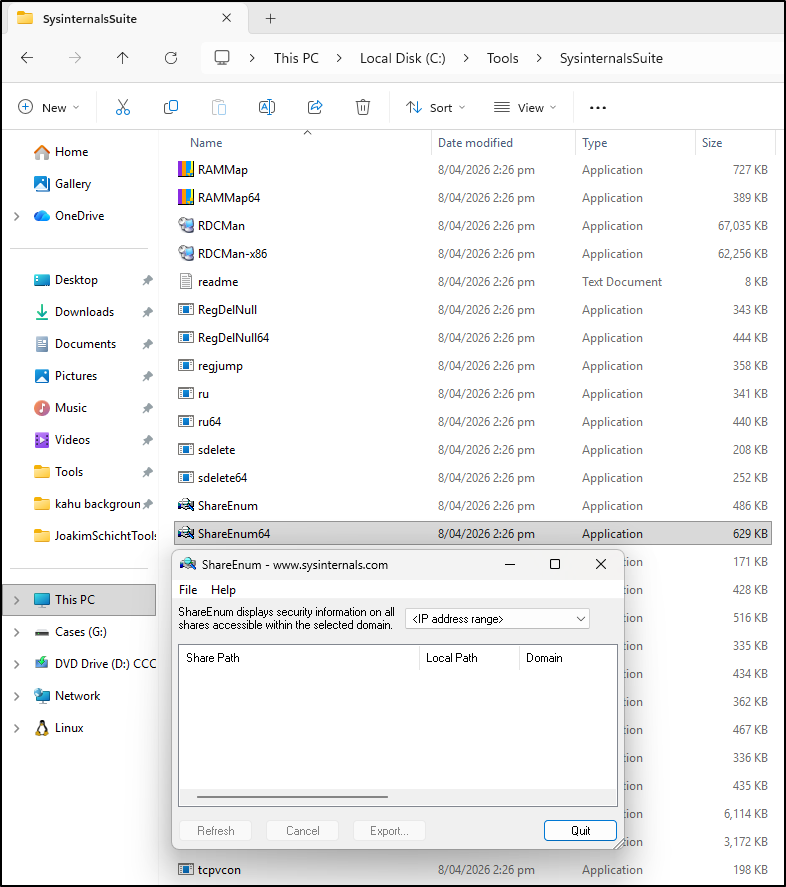Select the ru64 file row

pos(473,421)
